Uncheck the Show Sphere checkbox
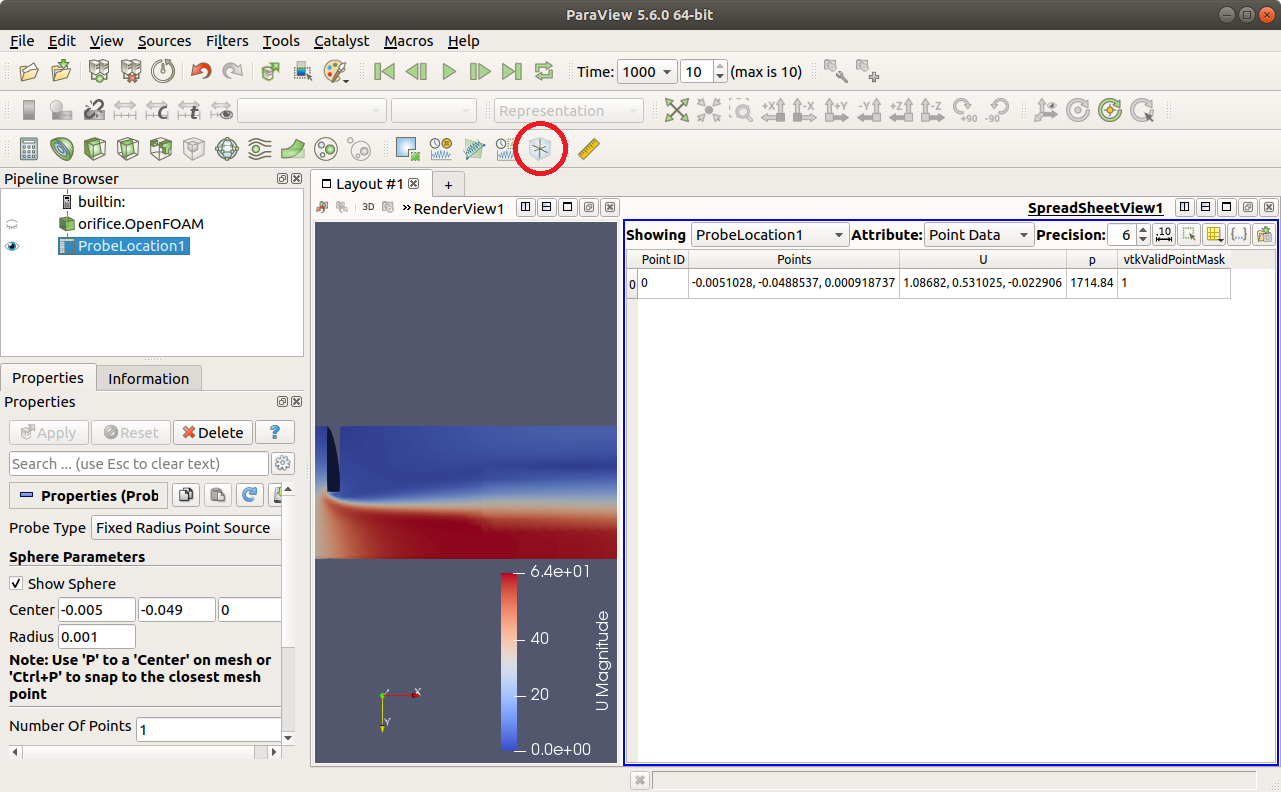1281x792 pixels. [17, 584]
